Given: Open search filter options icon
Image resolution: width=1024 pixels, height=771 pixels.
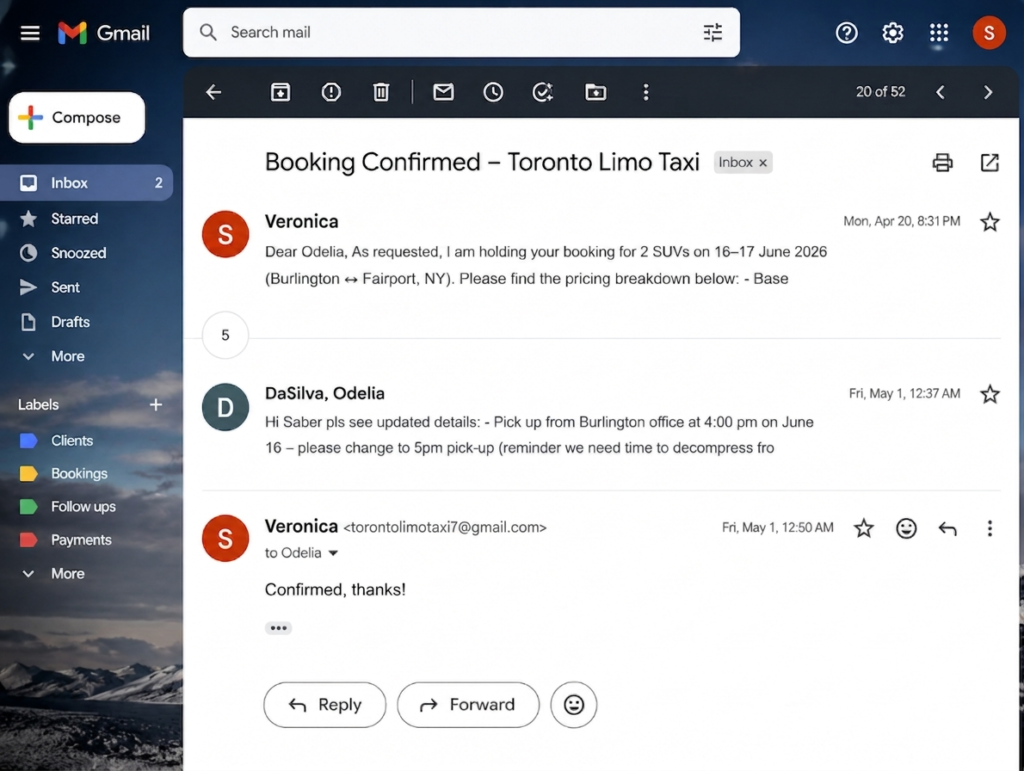Looking at the screenshot, I should click(712, 33).
